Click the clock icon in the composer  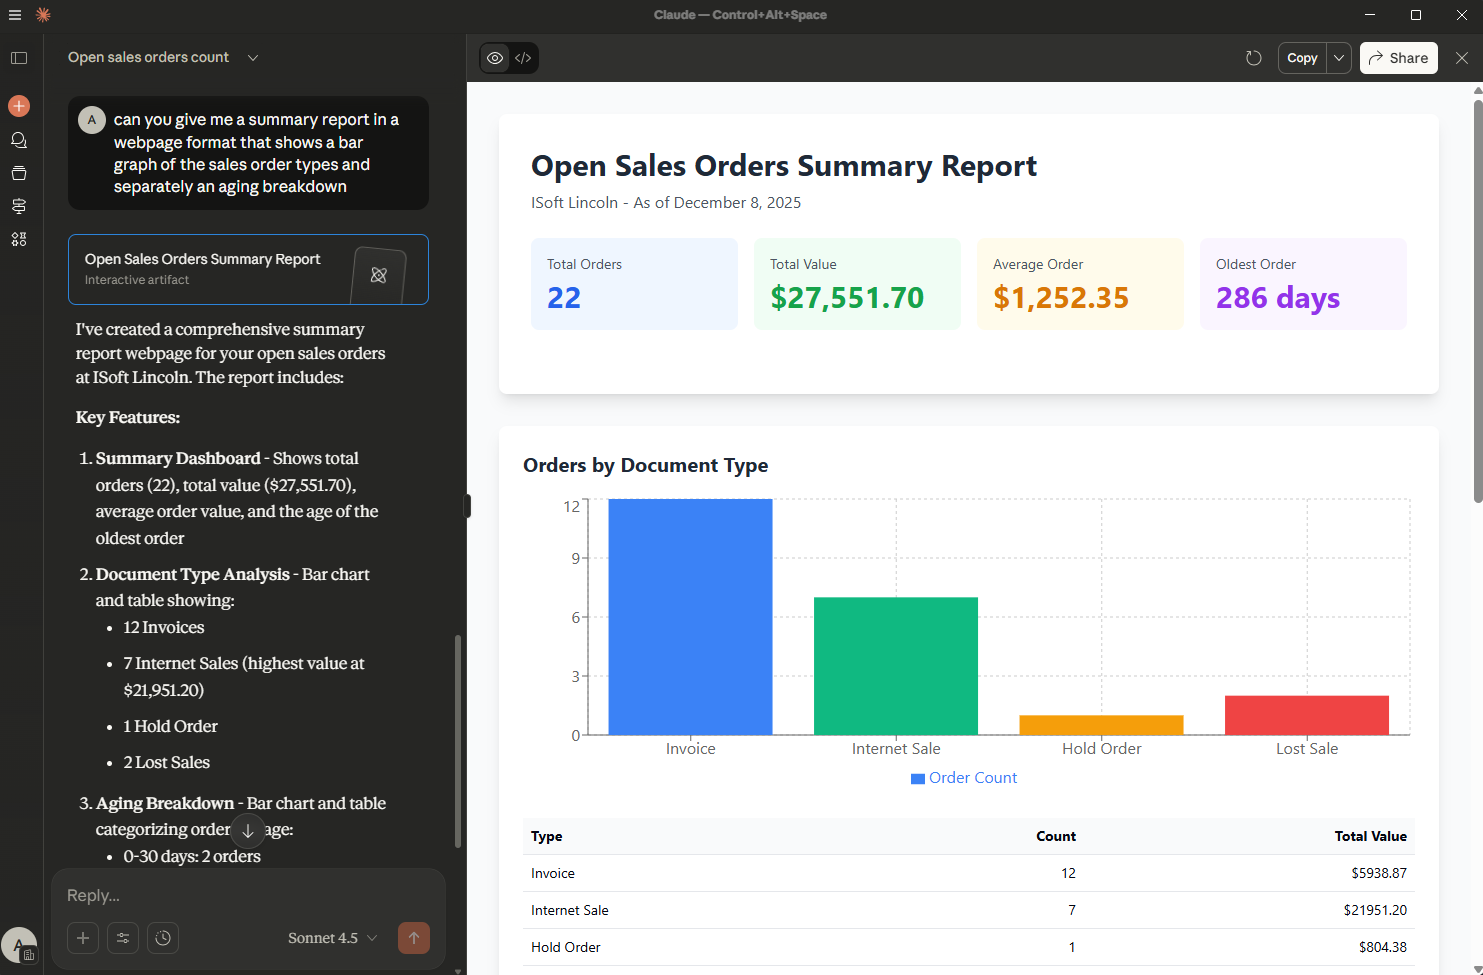click(163, 938)
